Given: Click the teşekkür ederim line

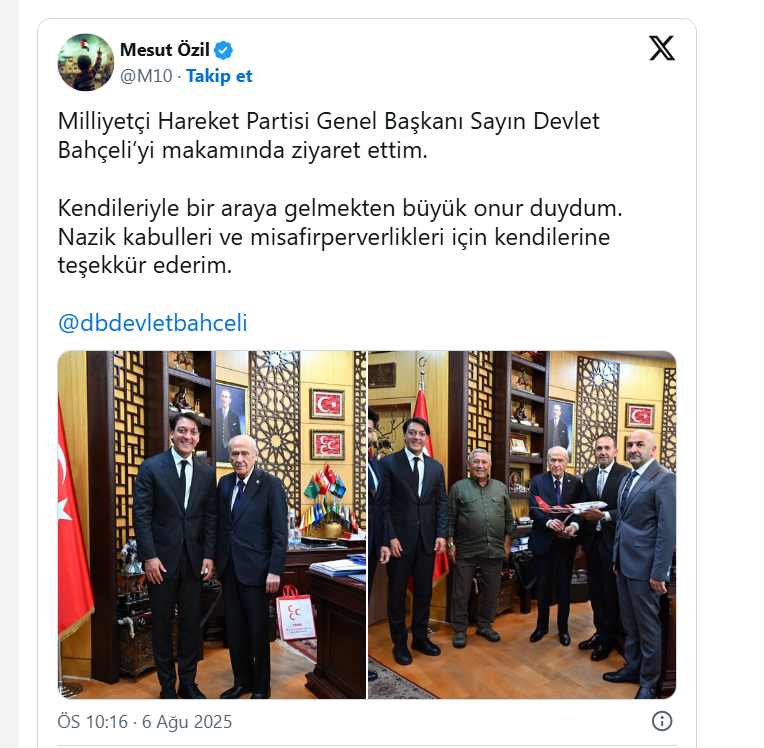Looking at the screenshot, I should point(145,266).
